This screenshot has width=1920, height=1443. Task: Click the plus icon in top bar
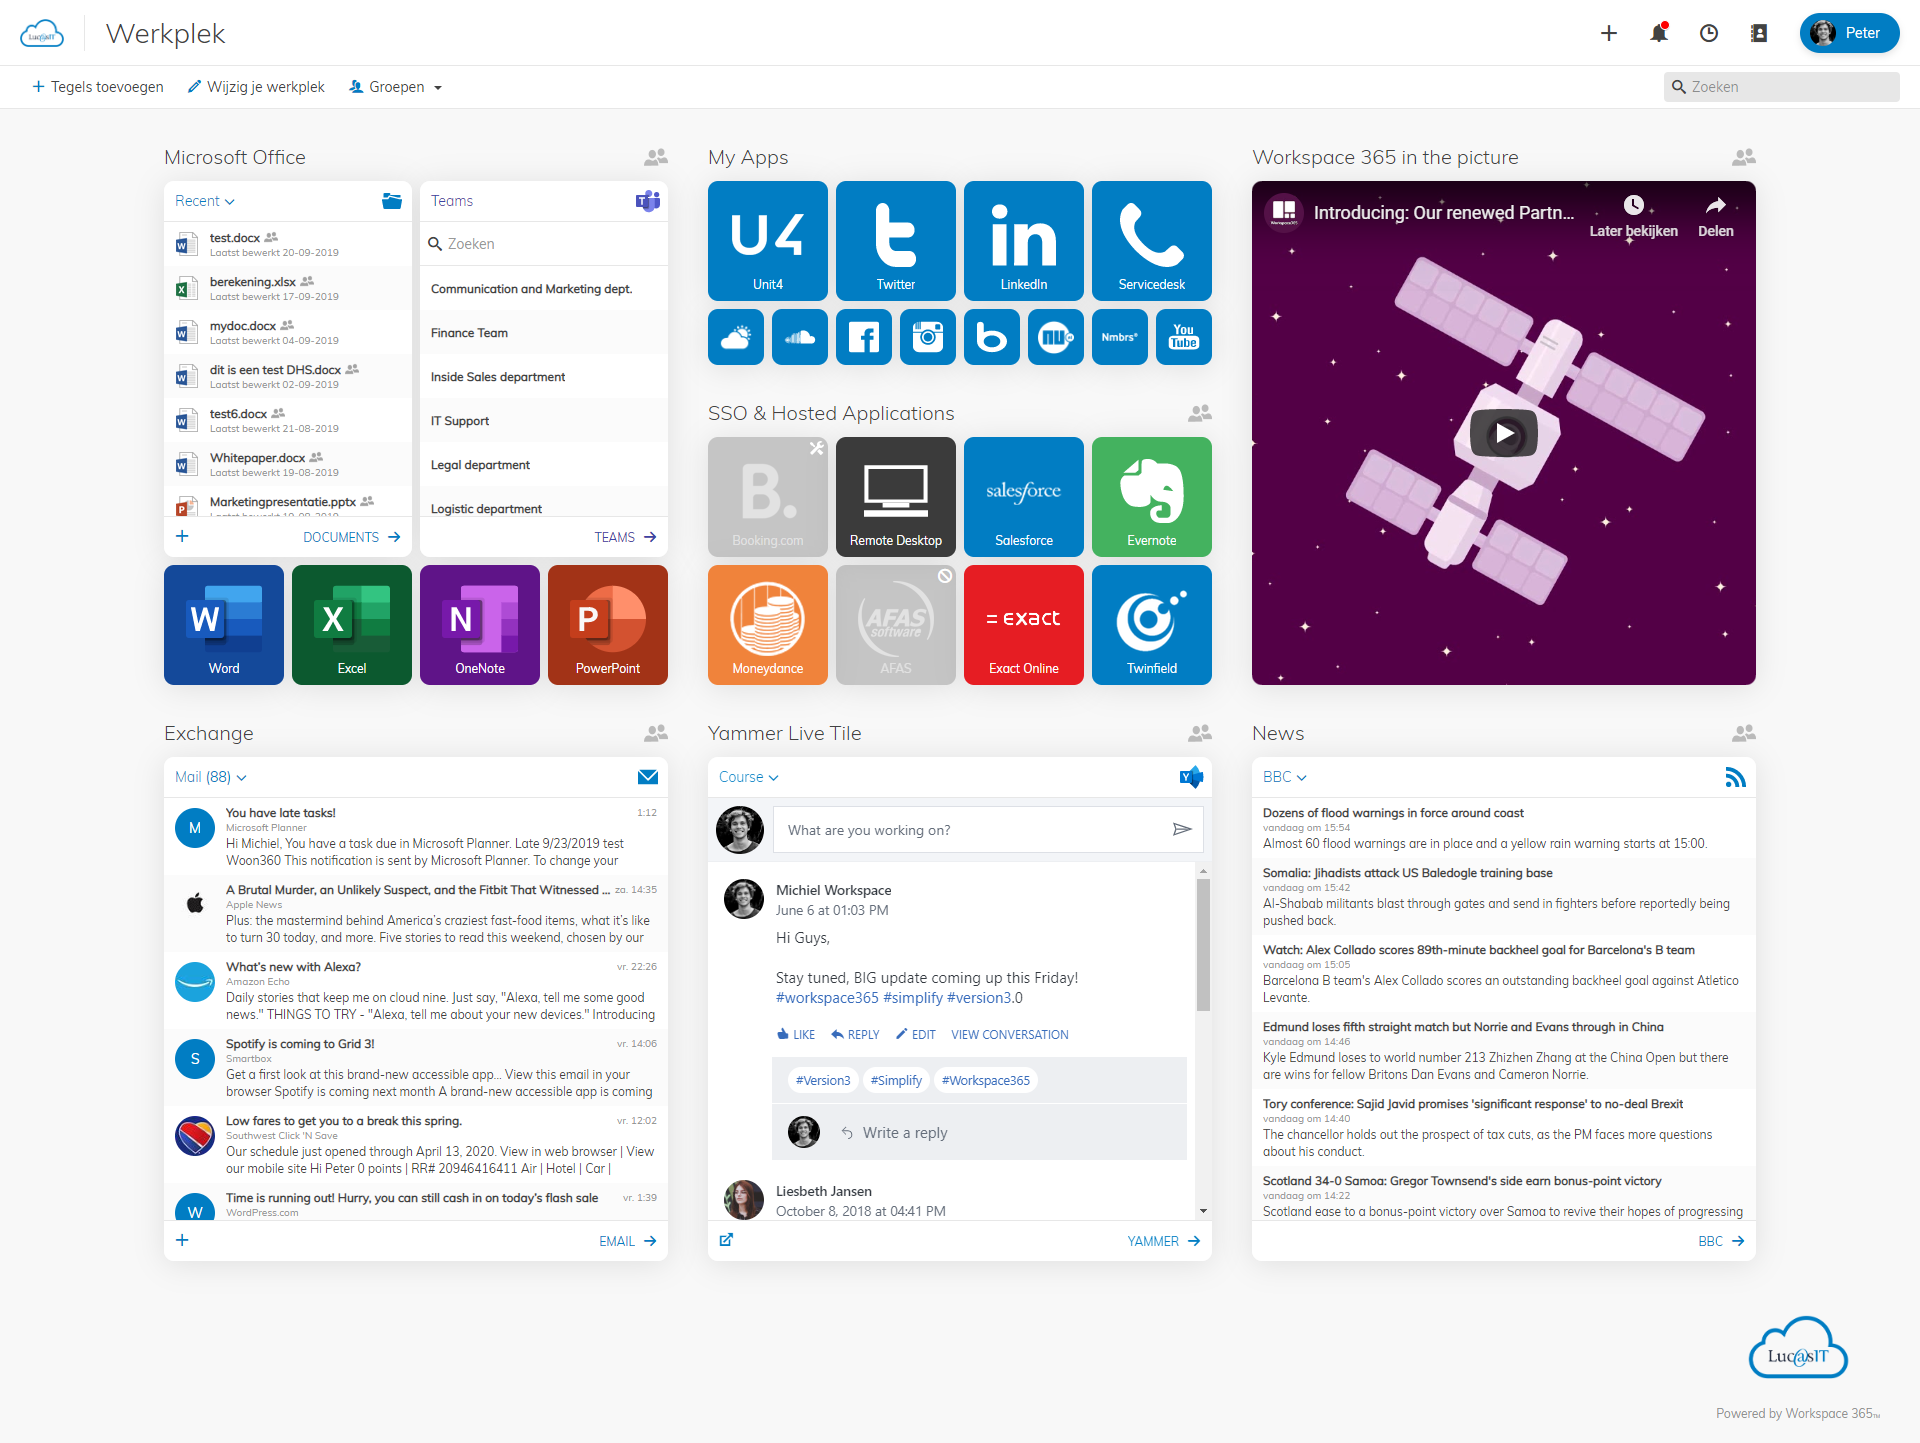click(x=1609, y=33)
